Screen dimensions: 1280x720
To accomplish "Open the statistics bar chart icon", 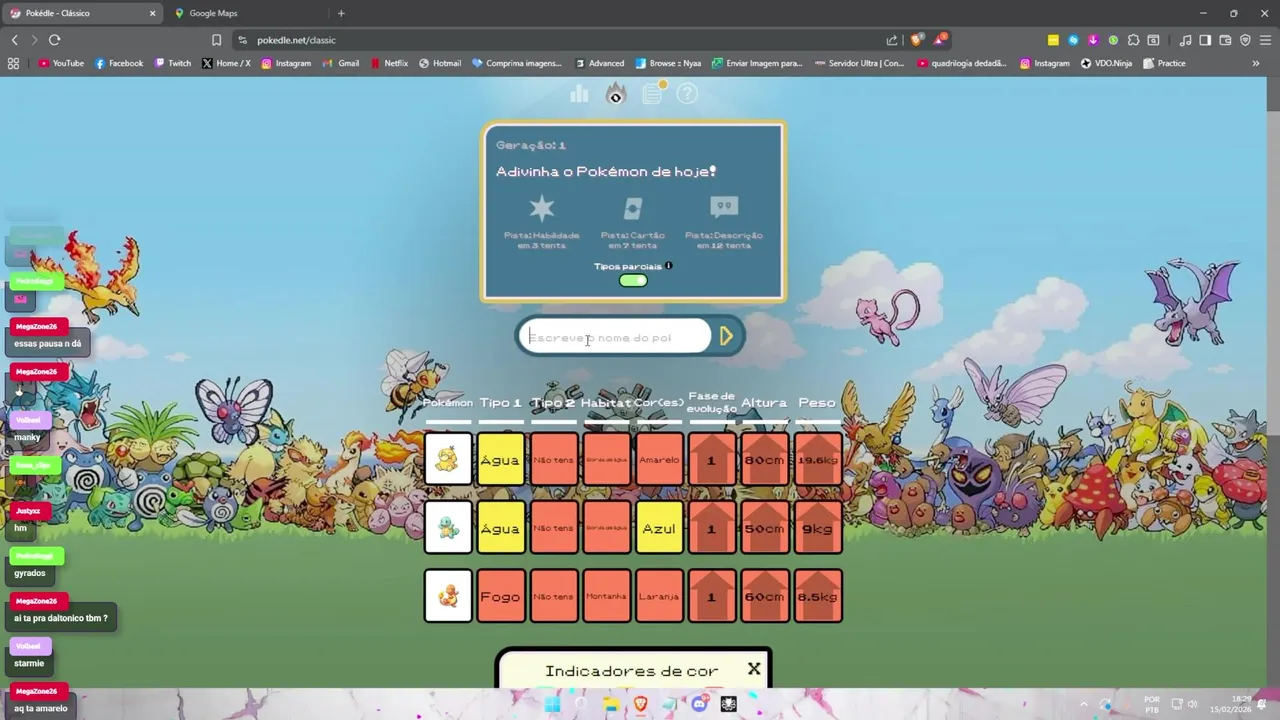I will click(x=579, y=94).
